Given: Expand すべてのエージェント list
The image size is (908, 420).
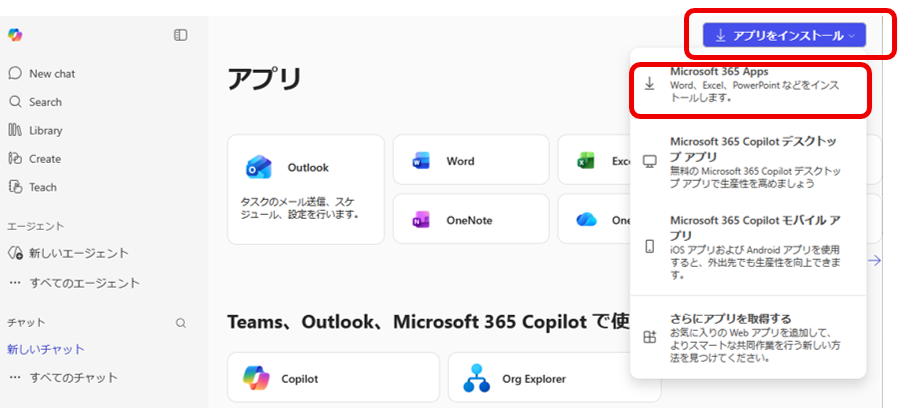Looking at the screenshot, I should pyautogui.click(x=84, y=283).
